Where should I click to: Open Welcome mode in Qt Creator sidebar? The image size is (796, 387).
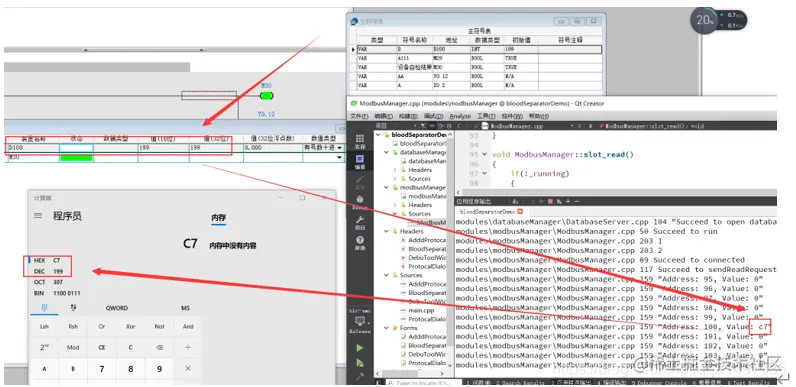tap(360, 141)
